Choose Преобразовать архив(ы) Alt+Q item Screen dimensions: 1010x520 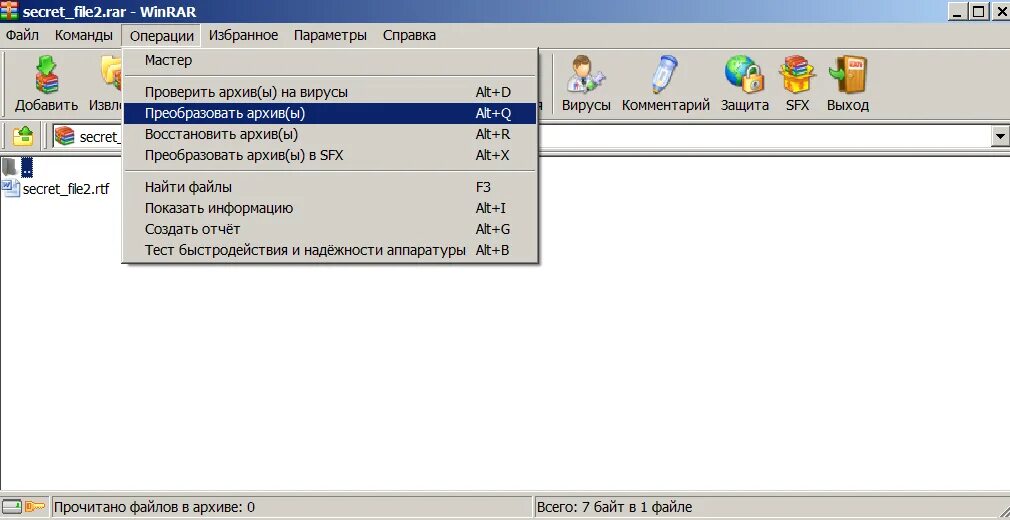tap(330, 113)
